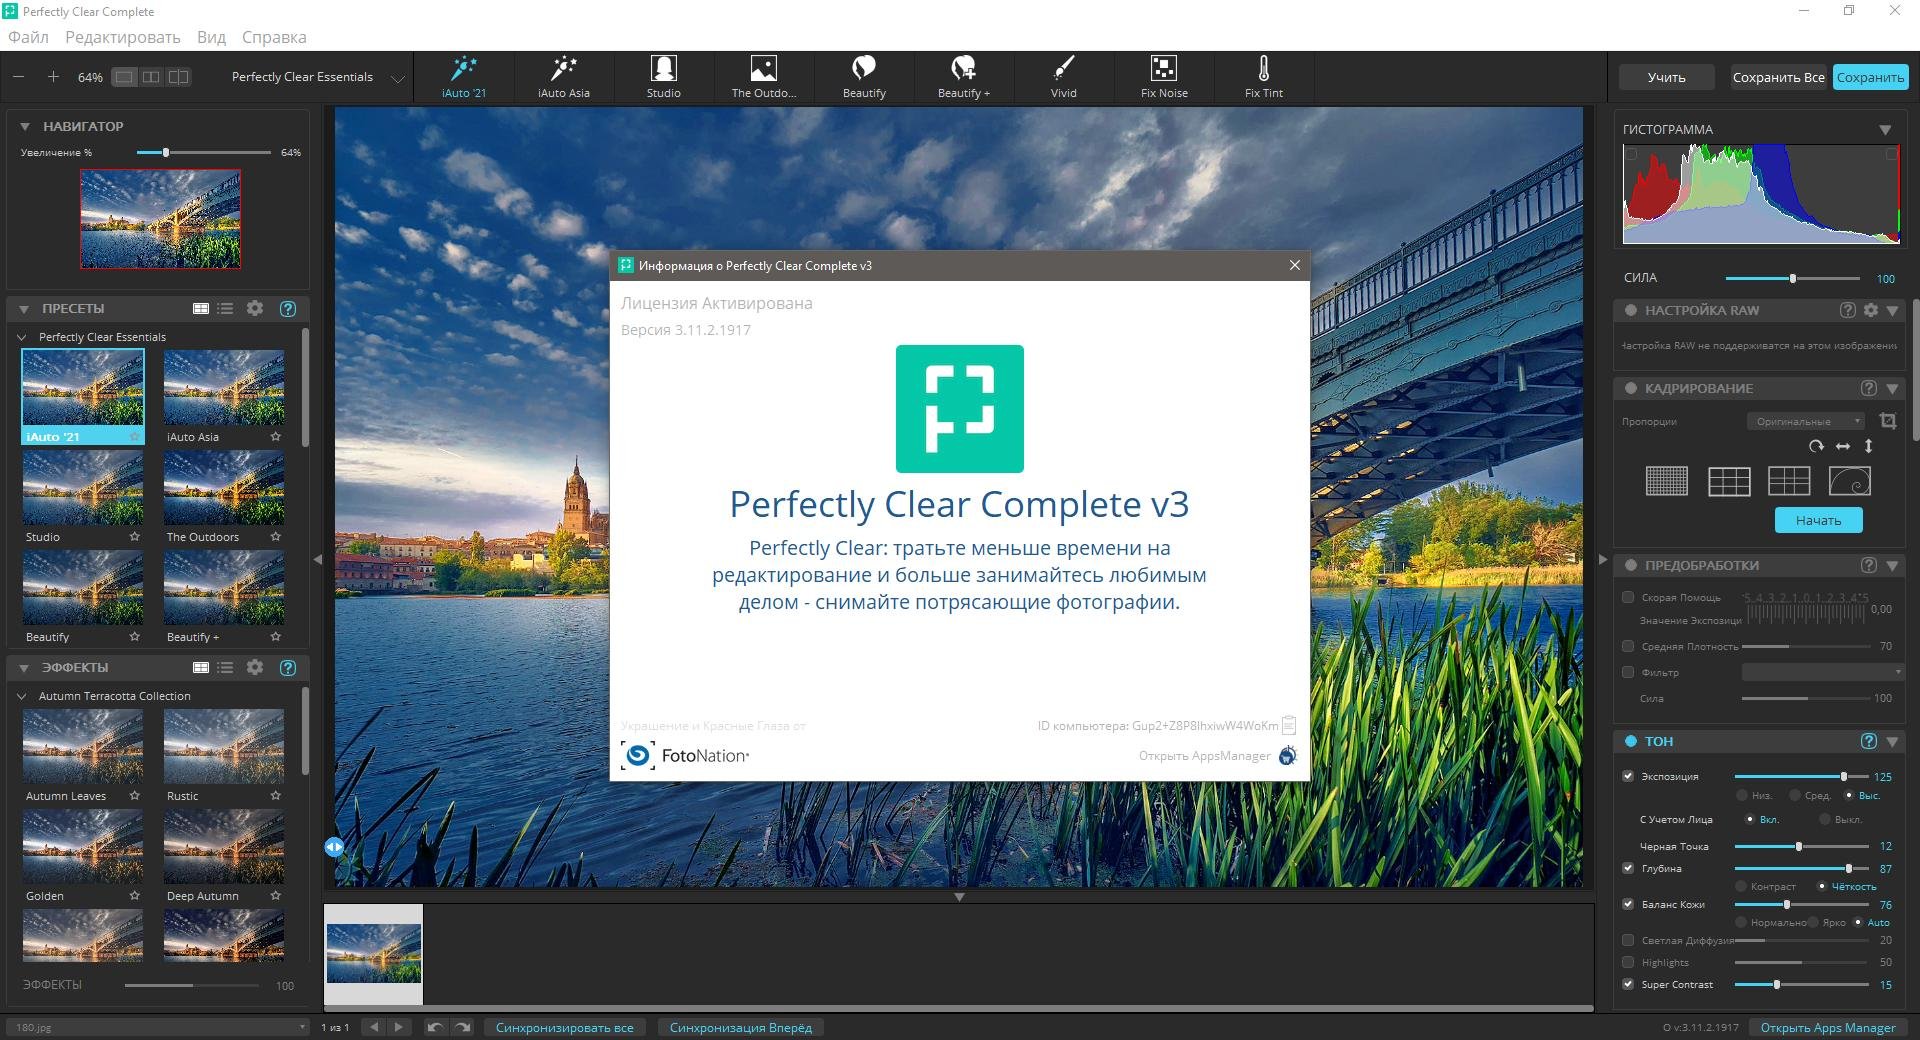Viewport: 1920px width, 1040px height.
Task: Open presets panel settings gear
Action: [255, 308]
